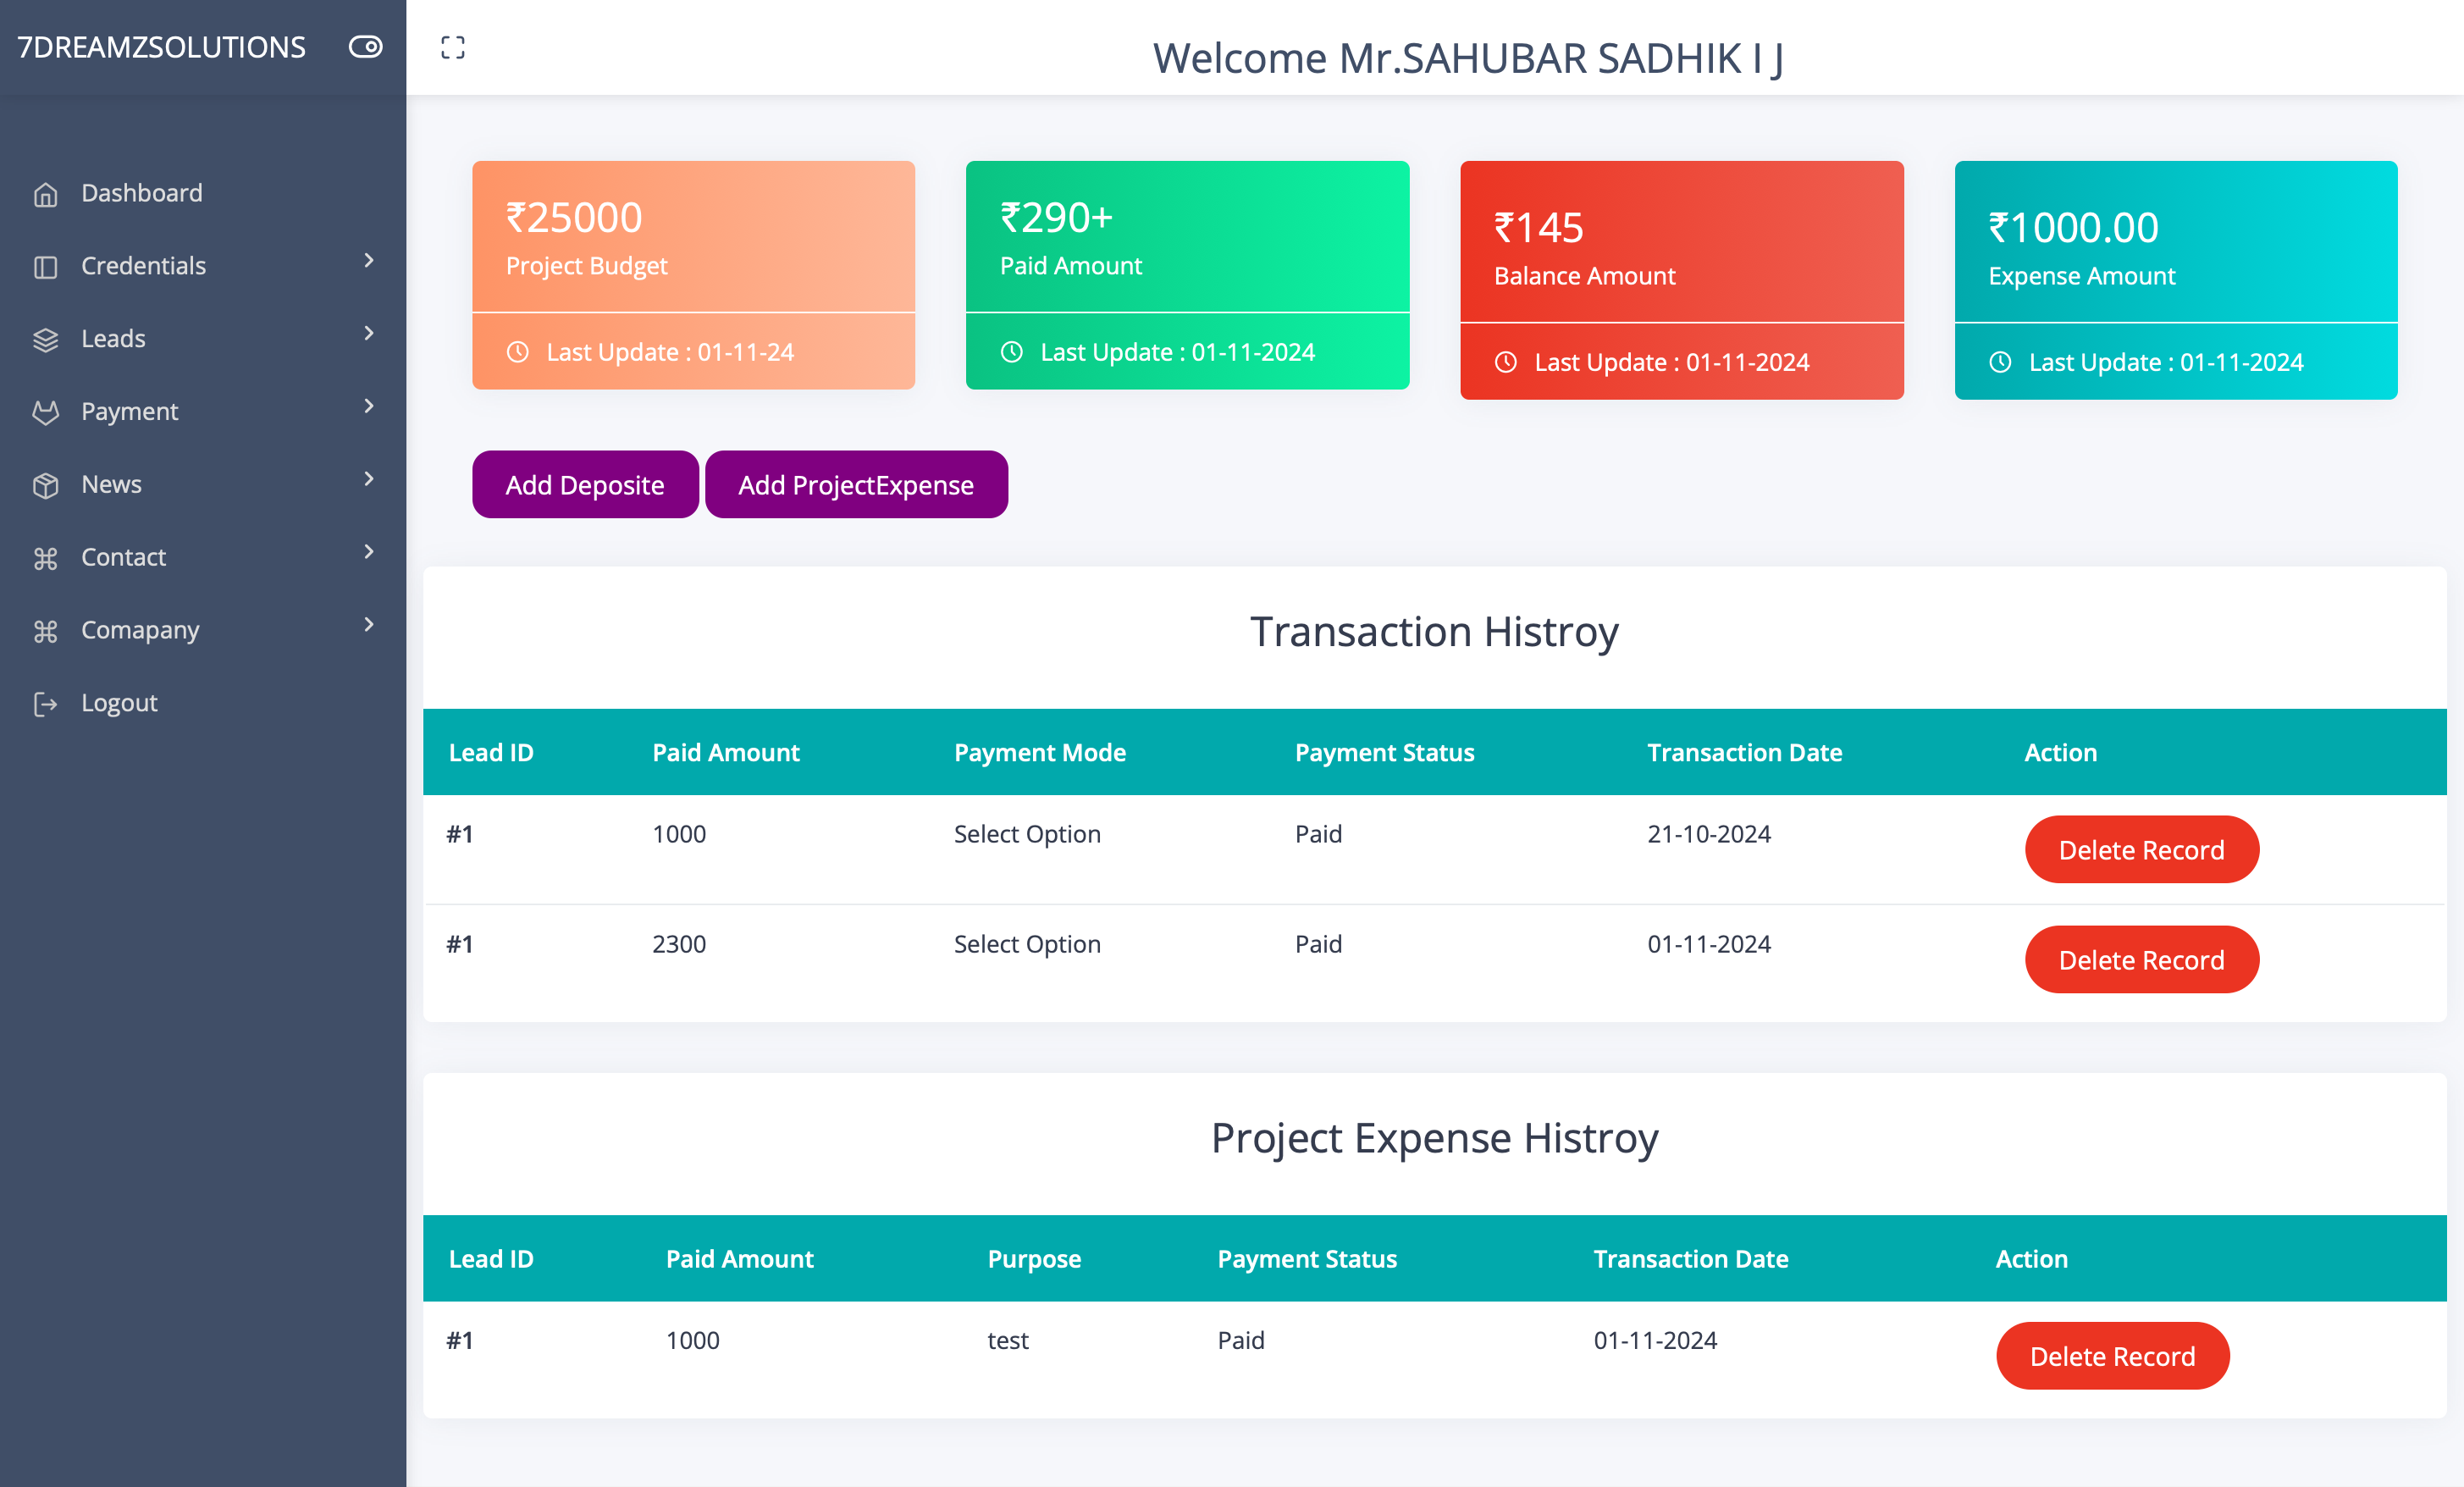
Task: Delete the 2300 transaction record
Action: [2141, 960]
